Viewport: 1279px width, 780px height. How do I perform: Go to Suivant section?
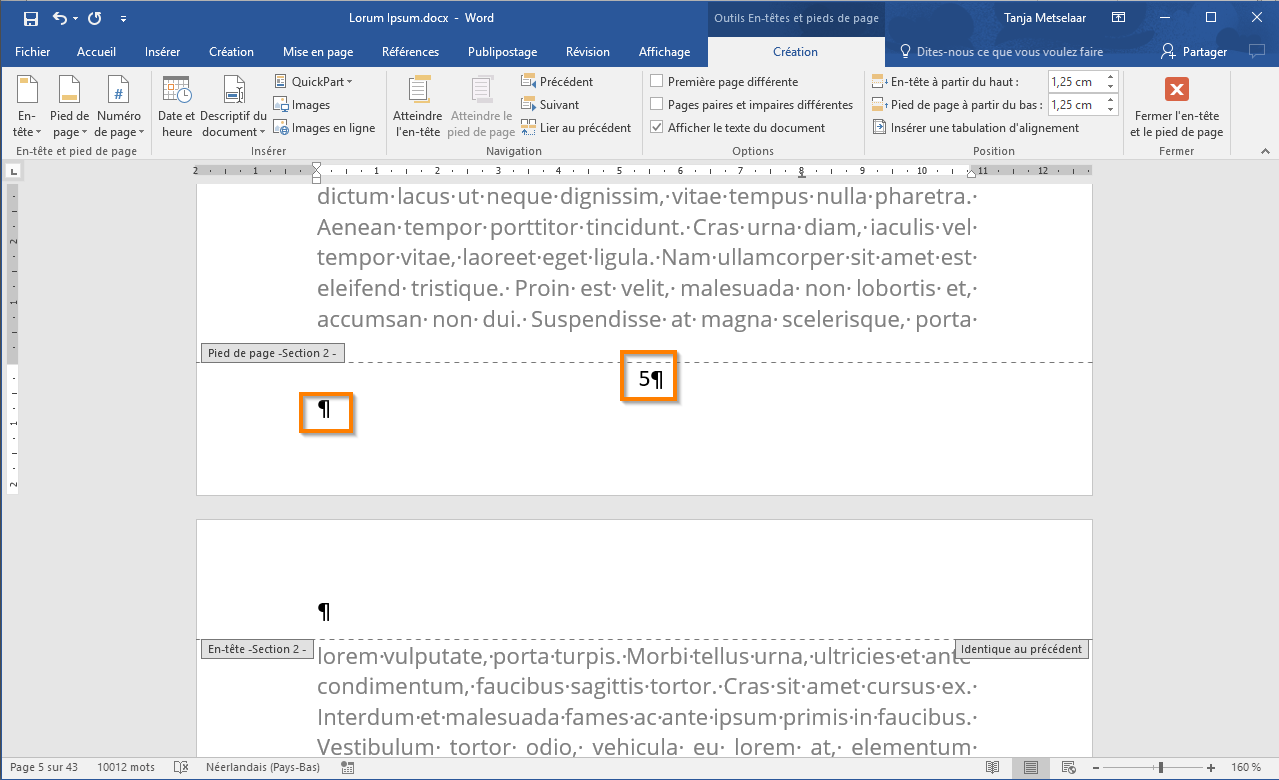pyautogui.click(x=550, y=104)
